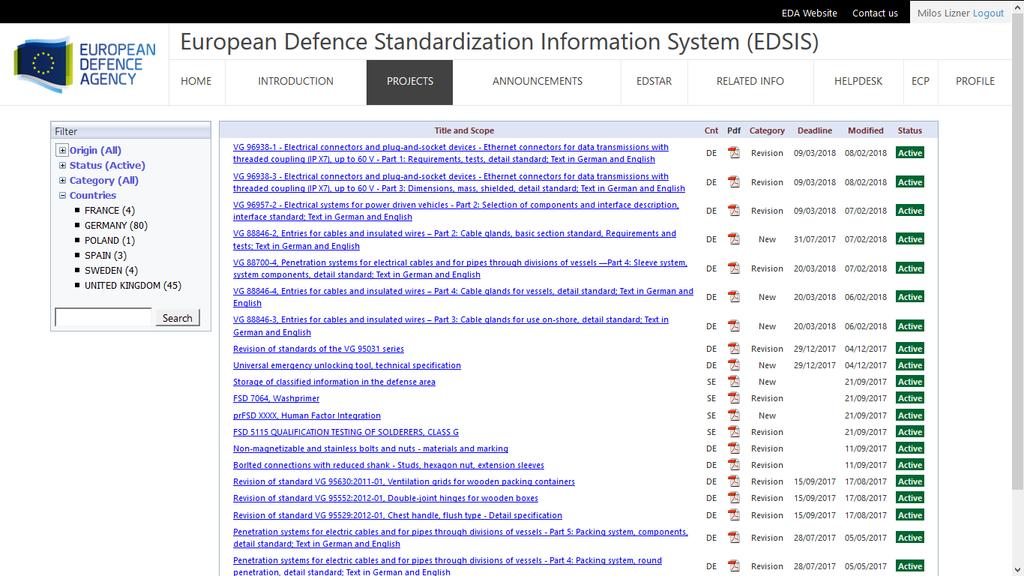Open PDF for VG 95630 ventilation grids
The width and height of the screenshot is (1024, 576).
click(734, 481)
